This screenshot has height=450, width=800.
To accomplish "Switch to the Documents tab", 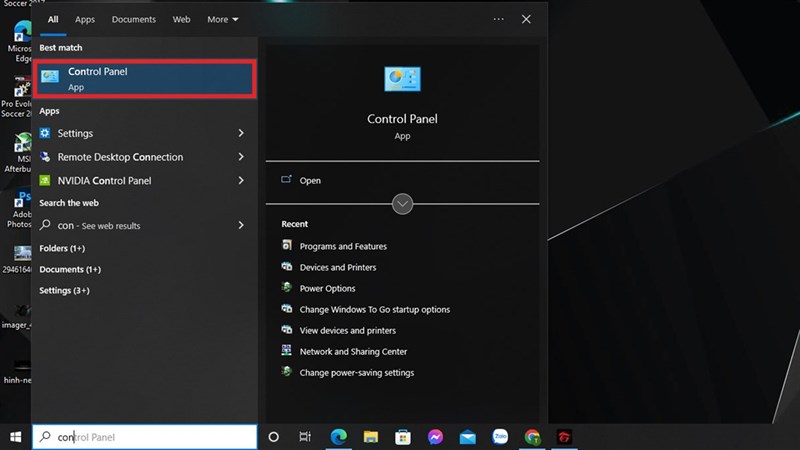I will [x=134, y=19].
